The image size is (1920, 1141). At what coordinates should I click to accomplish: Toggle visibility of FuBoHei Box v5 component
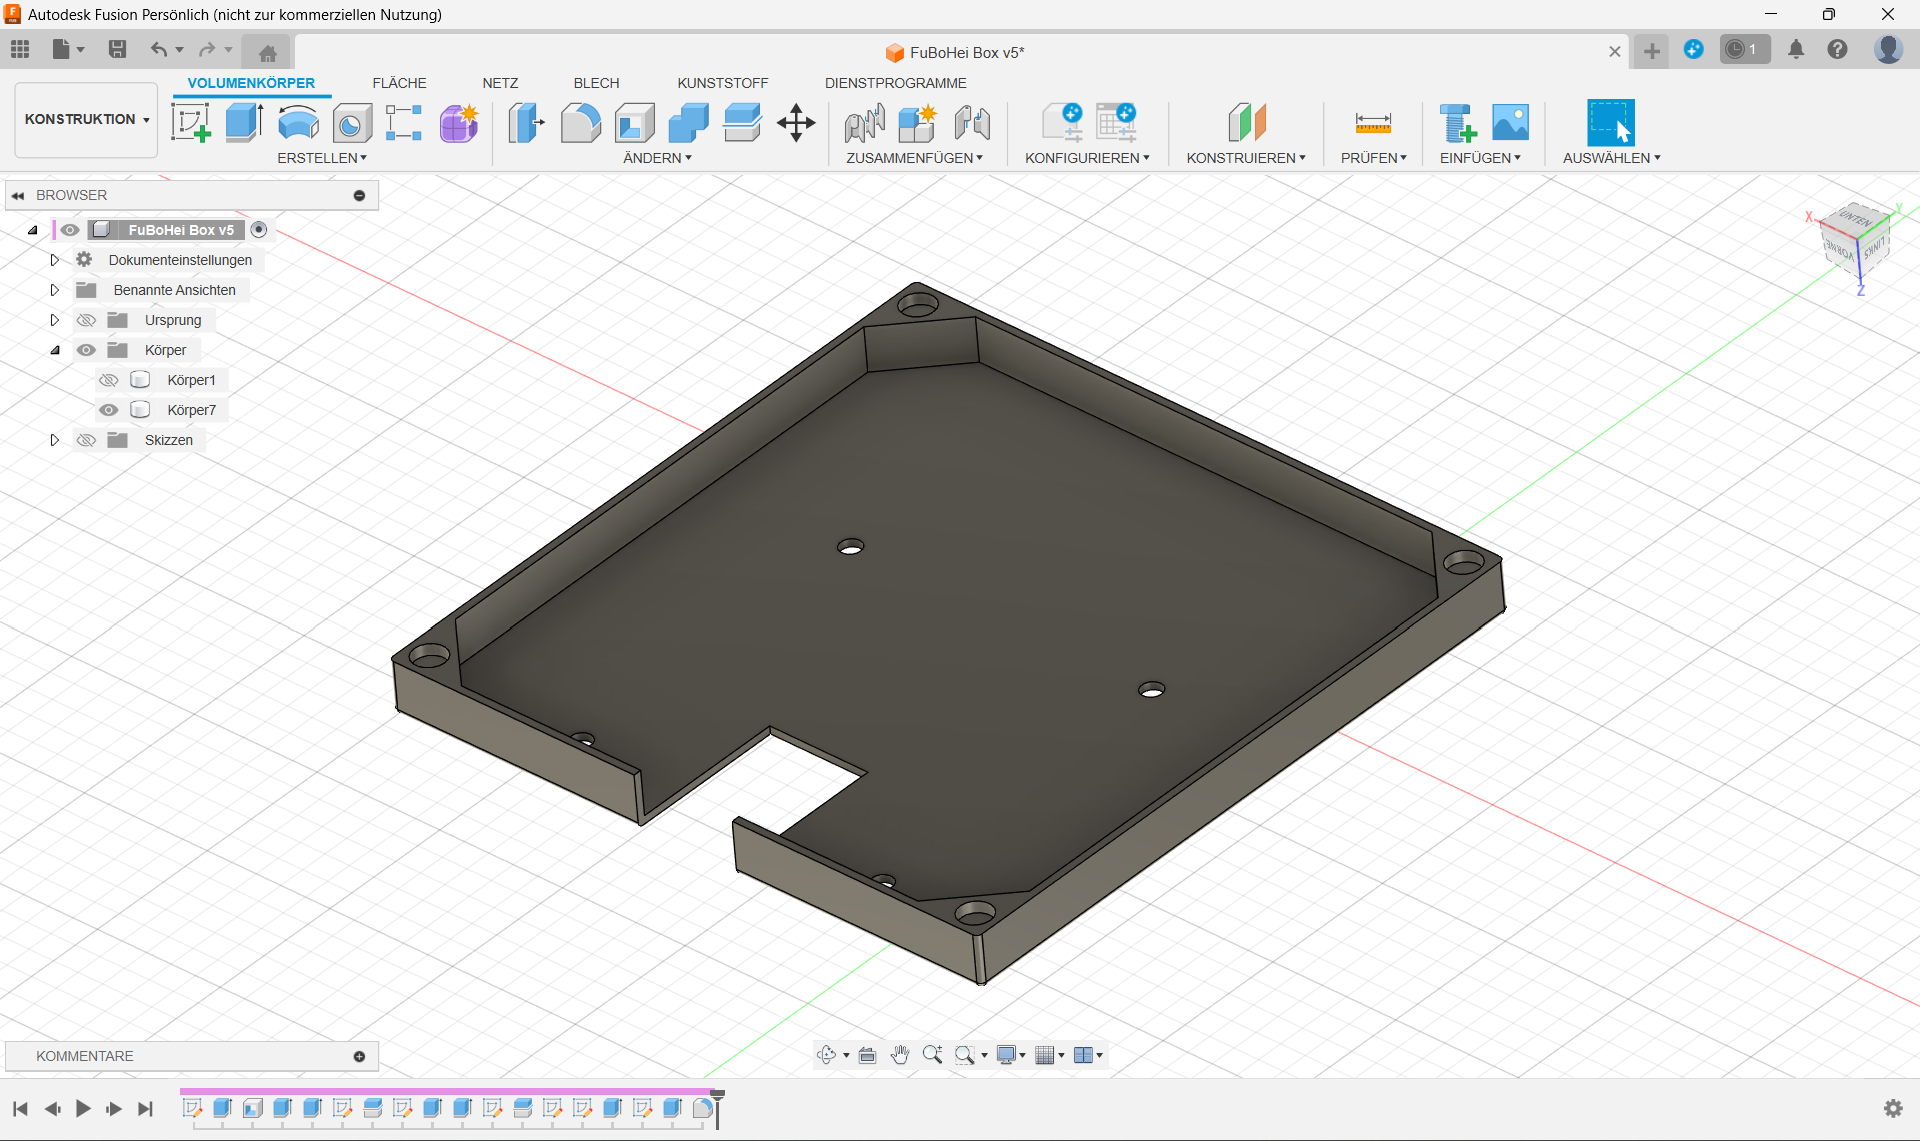pos(69,230)
